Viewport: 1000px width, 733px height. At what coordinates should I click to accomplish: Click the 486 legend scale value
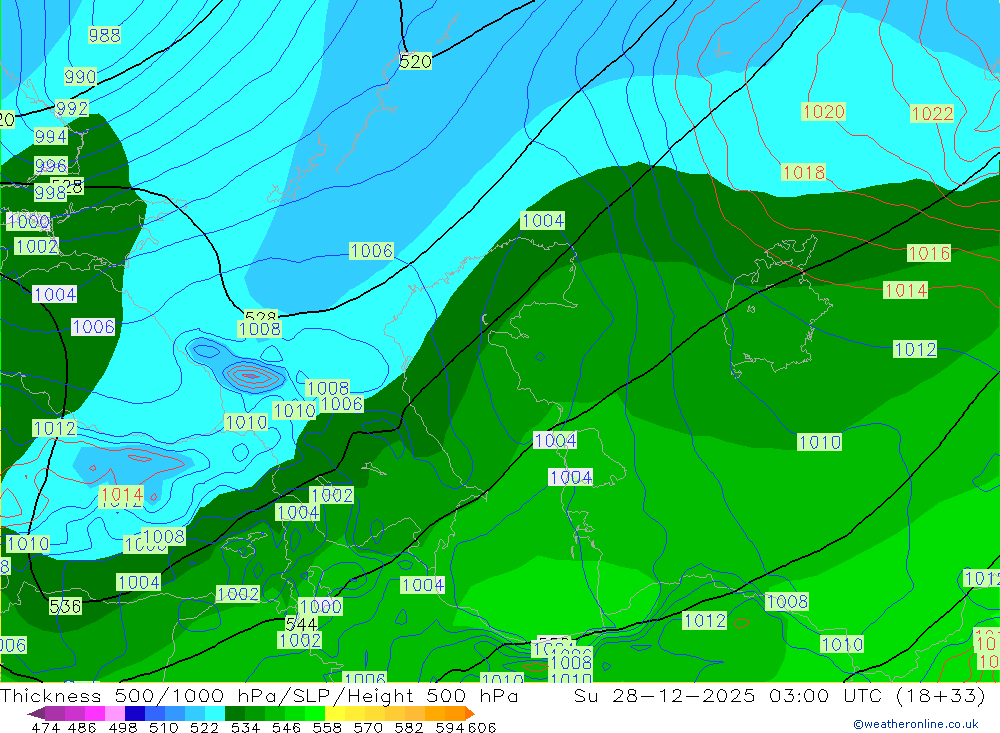[82, 727]
